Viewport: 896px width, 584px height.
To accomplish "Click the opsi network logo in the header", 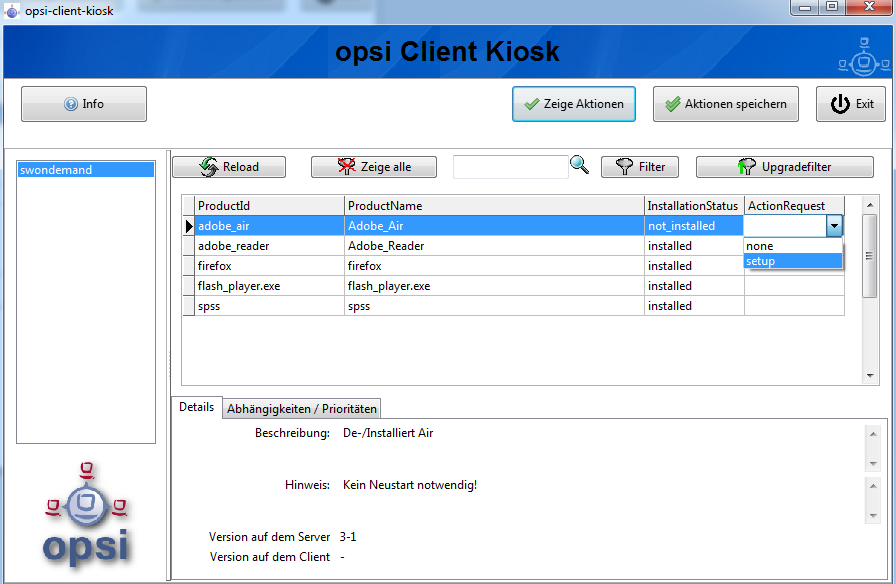I will (x=863, y=58).
